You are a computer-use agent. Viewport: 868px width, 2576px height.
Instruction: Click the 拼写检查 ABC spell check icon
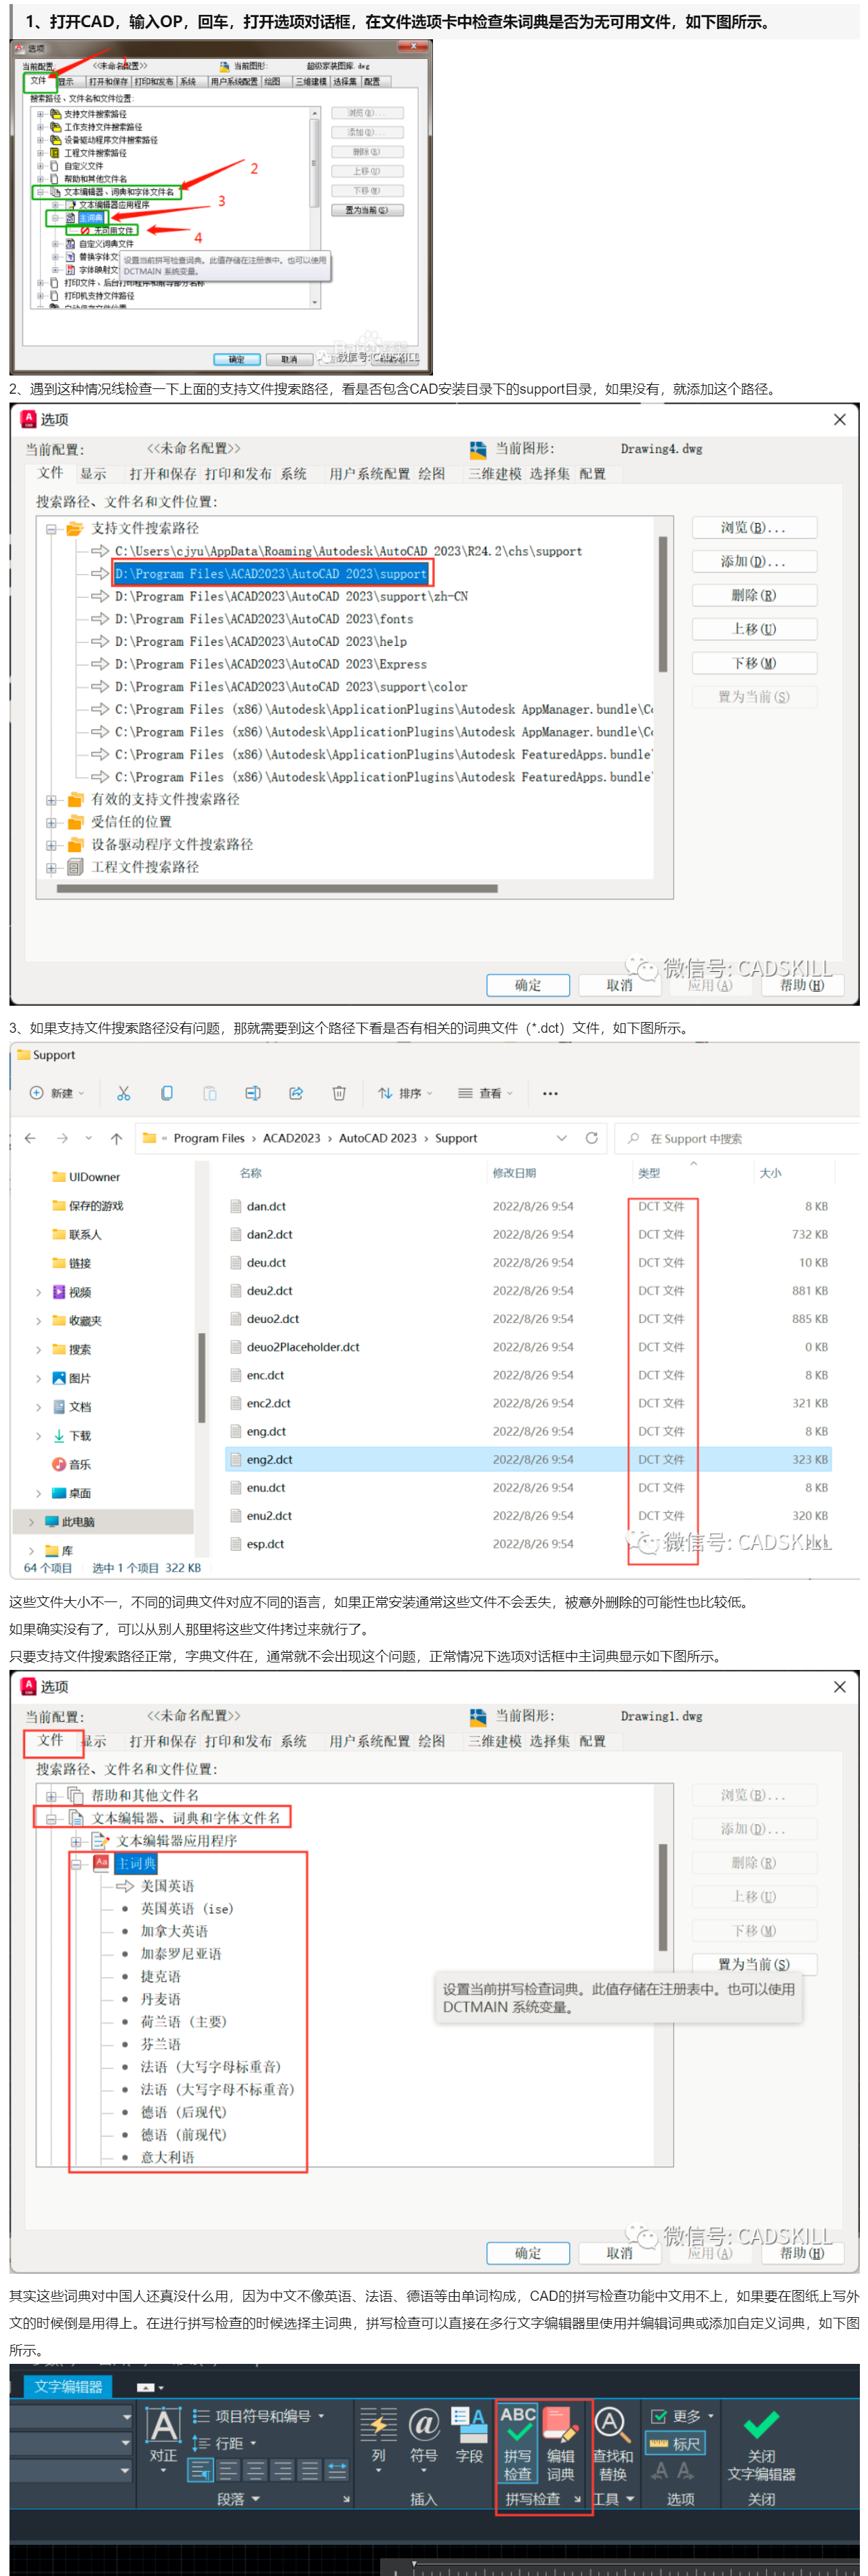518,2430
